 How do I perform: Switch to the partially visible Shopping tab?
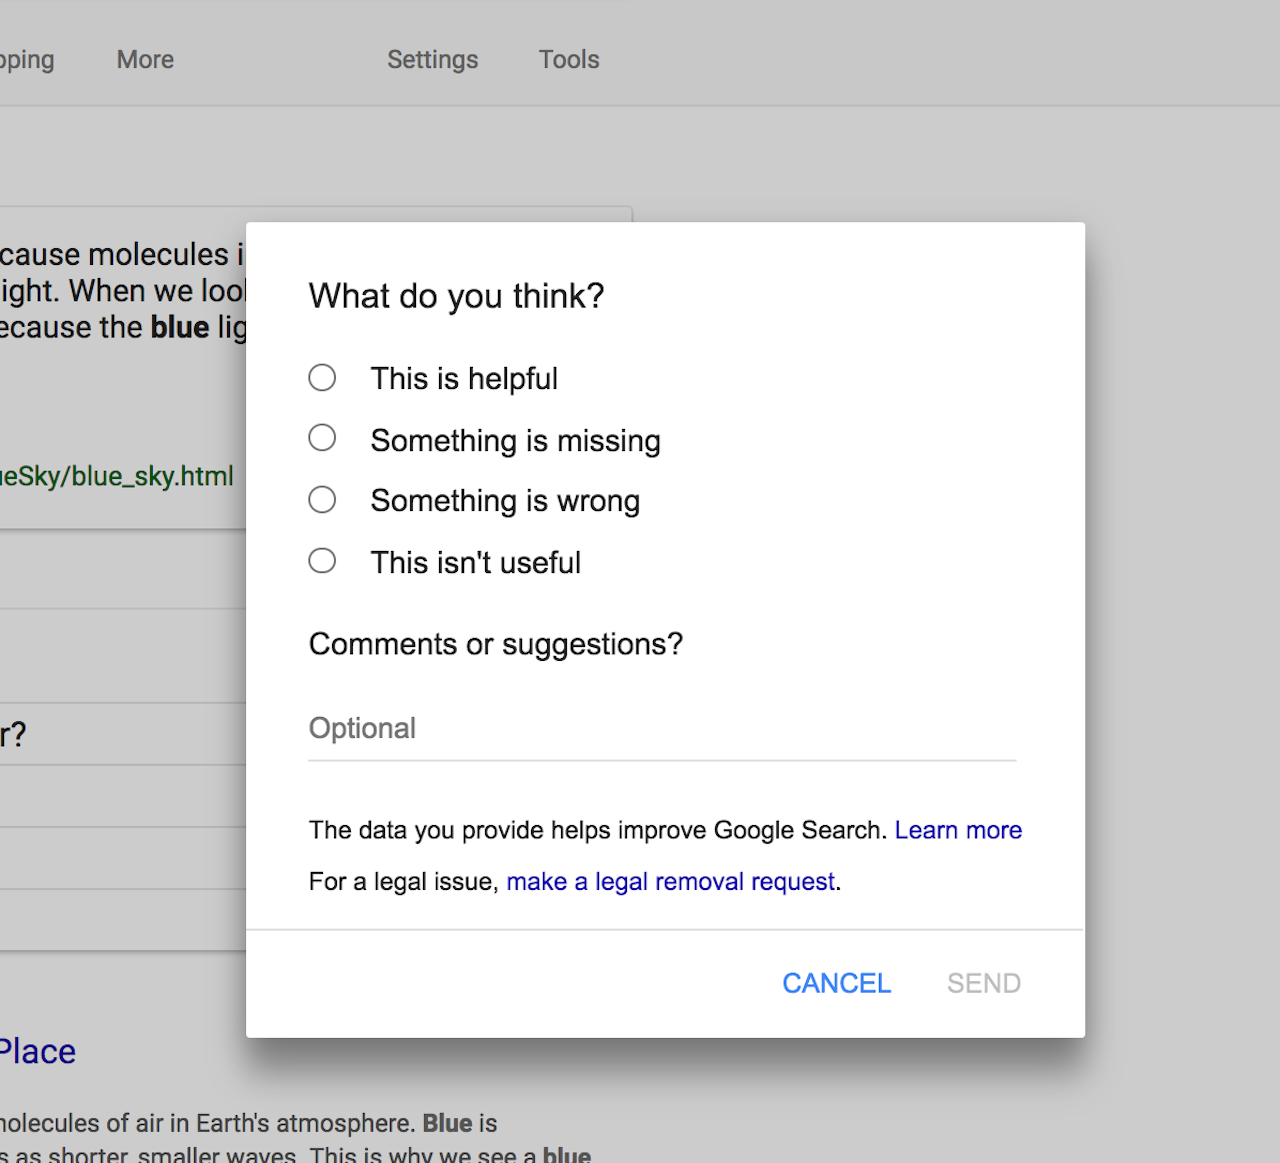tap(27, 60)
